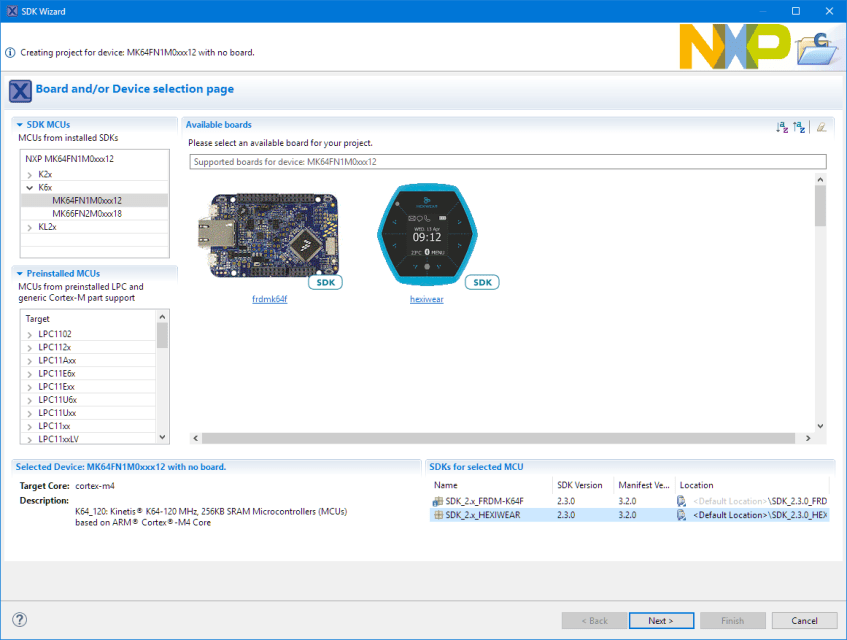Click the Next button
Image resolution: width=847 pixels, height=640 pixels.
coord(661,620)
